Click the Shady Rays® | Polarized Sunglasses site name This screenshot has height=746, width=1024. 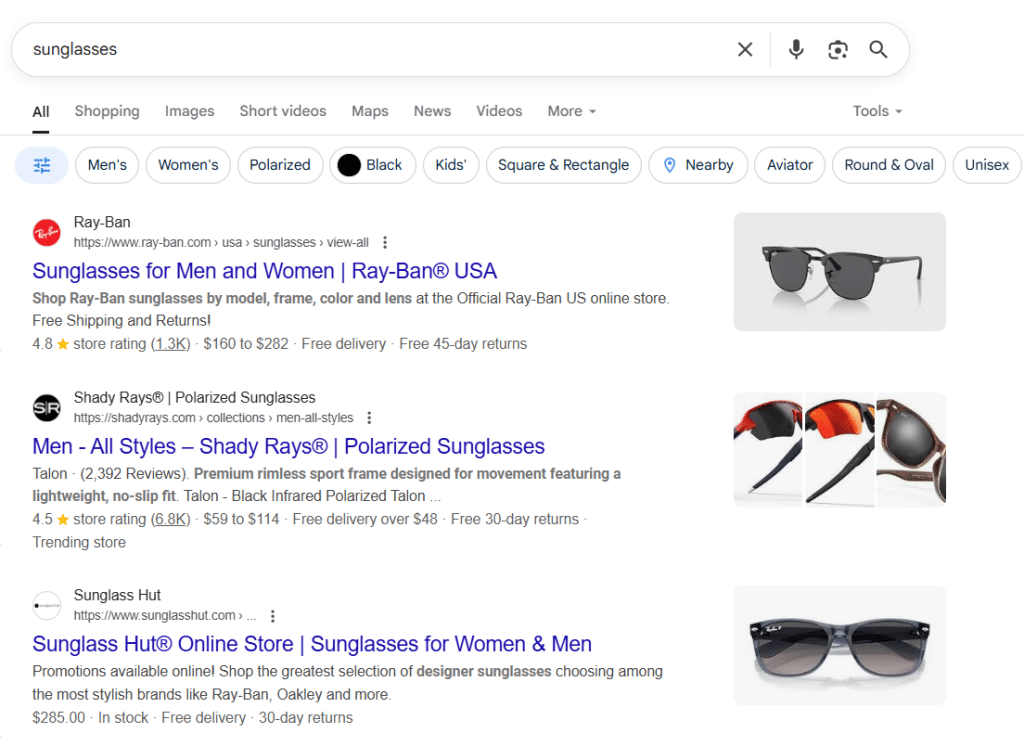(195, 397)
